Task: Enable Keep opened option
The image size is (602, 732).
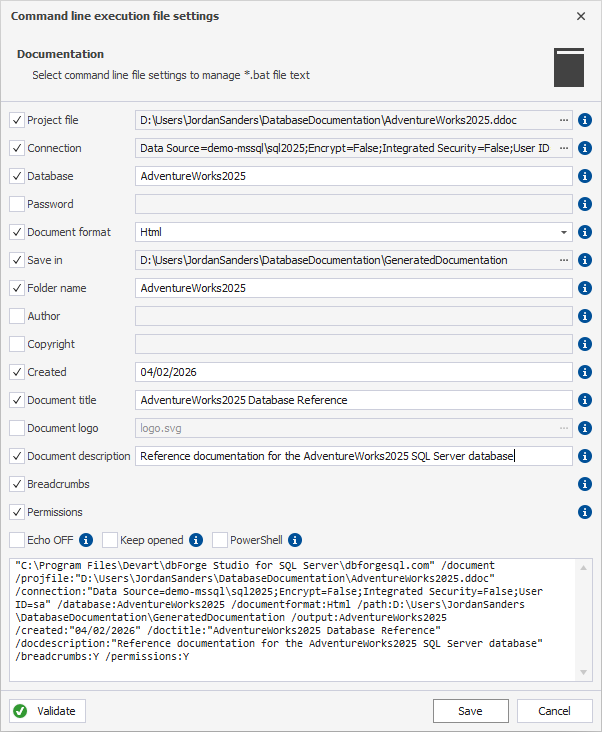Action: tap(110, 540)
